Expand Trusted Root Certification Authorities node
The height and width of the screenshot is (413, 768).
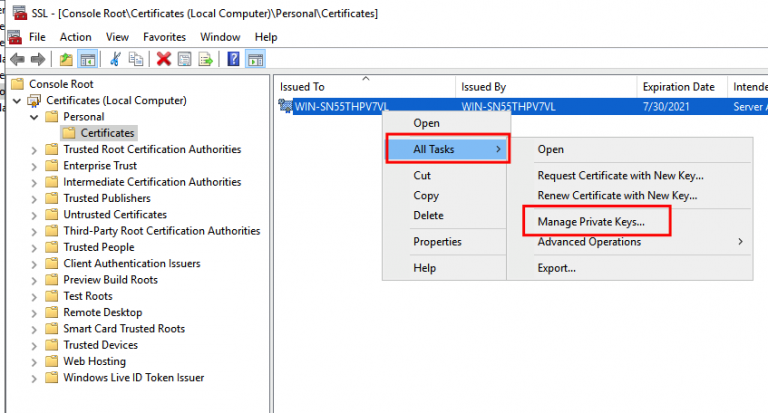point(34,150)
